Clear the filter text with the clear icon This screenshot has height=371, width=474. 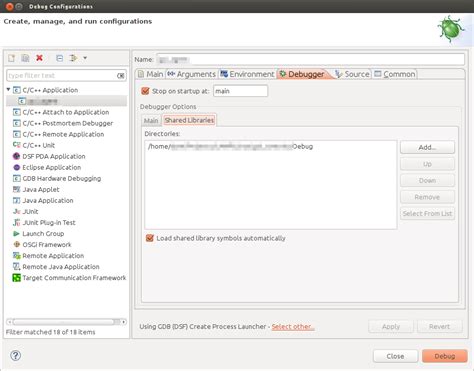[121, 76]
